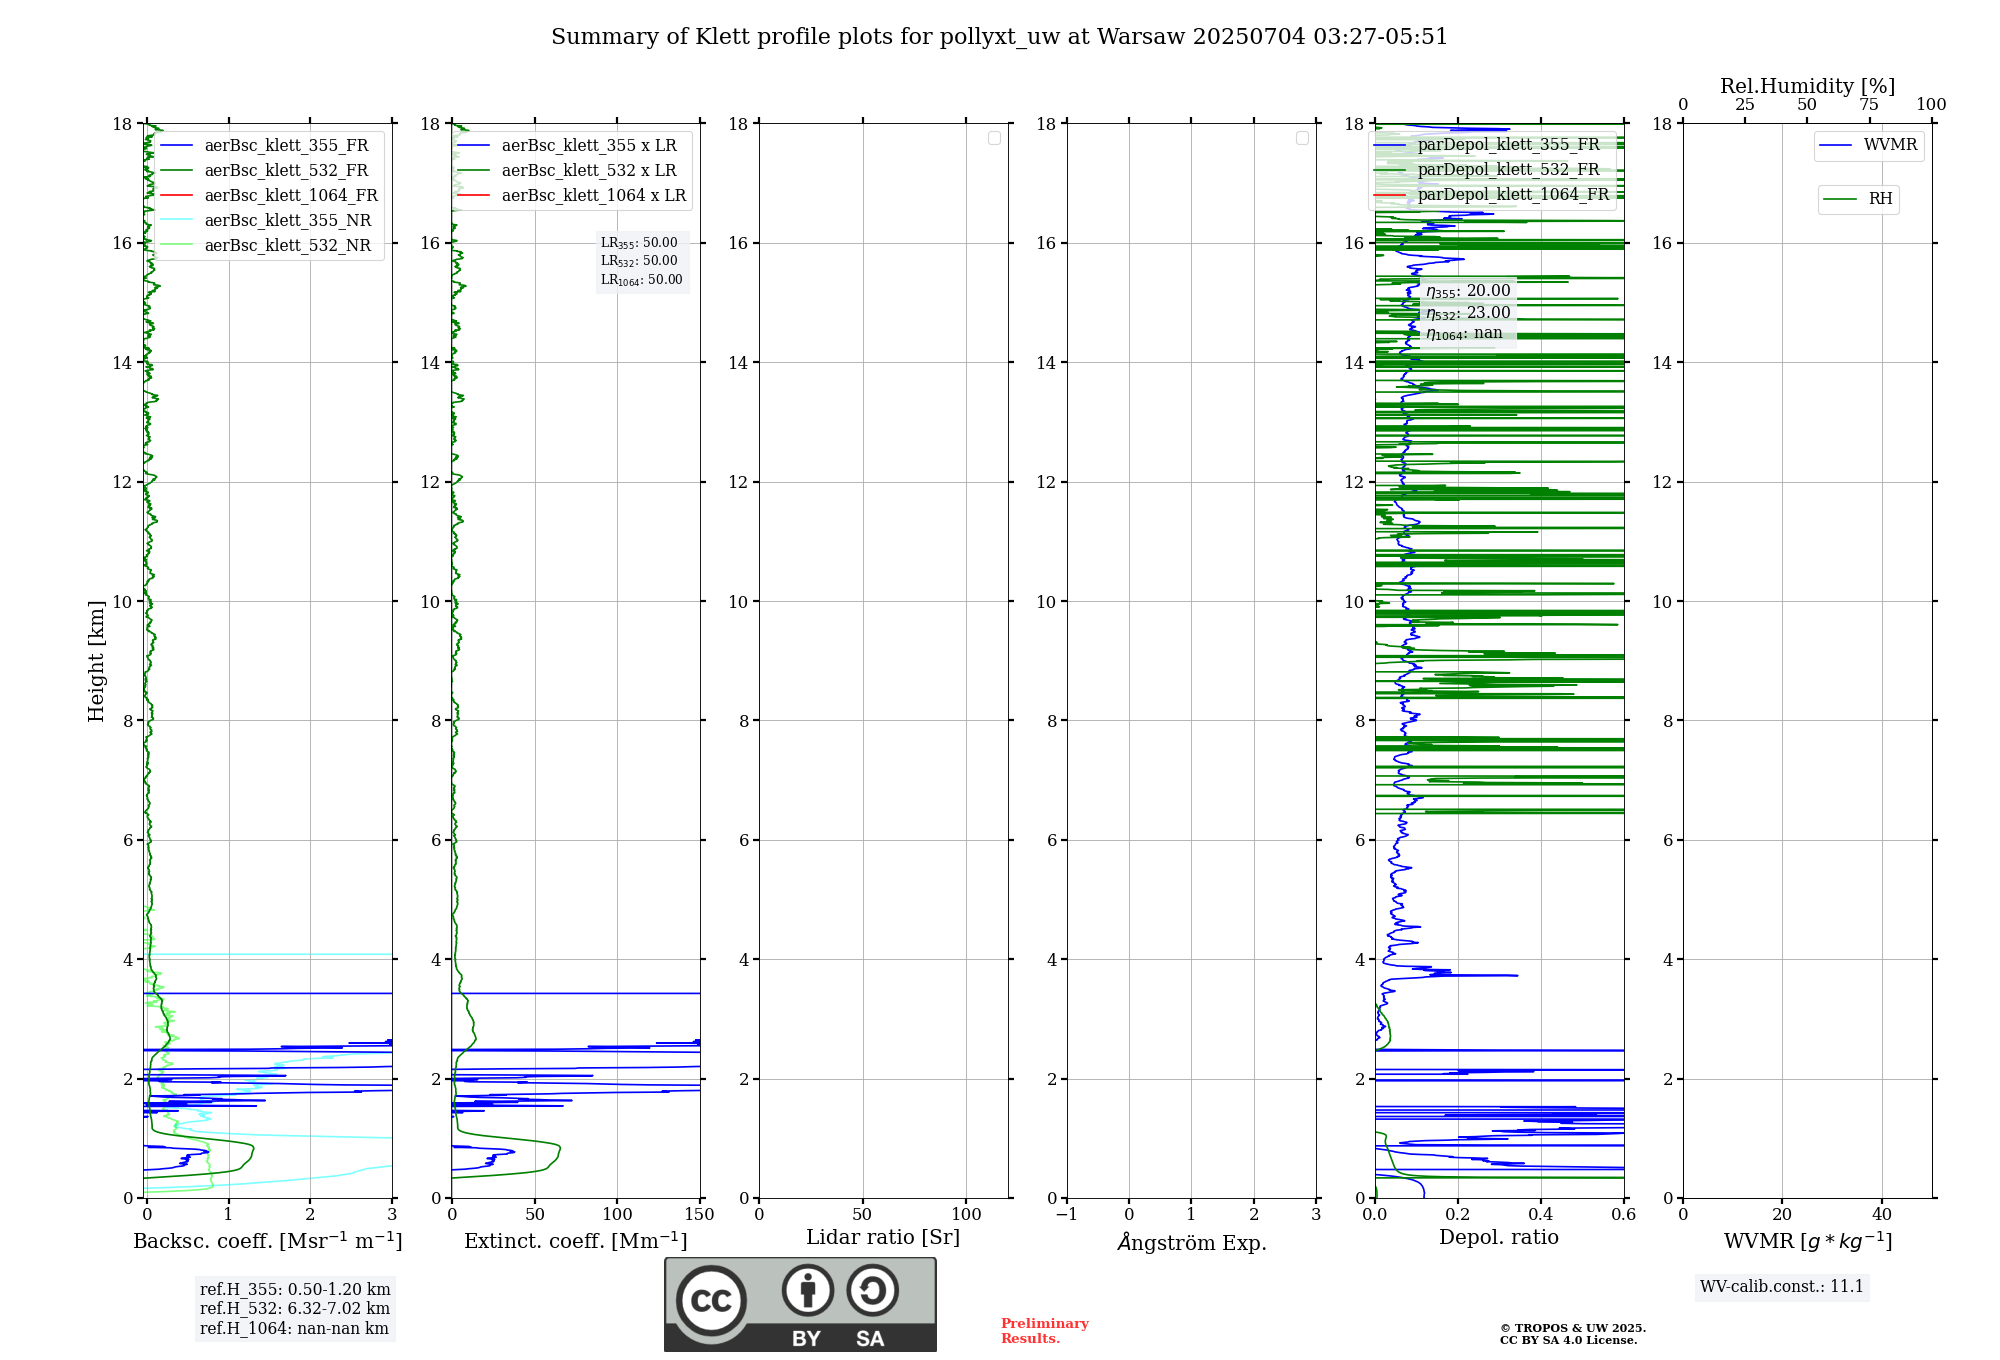Click the 40 tick on WVMR axis
Screen dimensions: 2000x1360
[1882, 1215]
